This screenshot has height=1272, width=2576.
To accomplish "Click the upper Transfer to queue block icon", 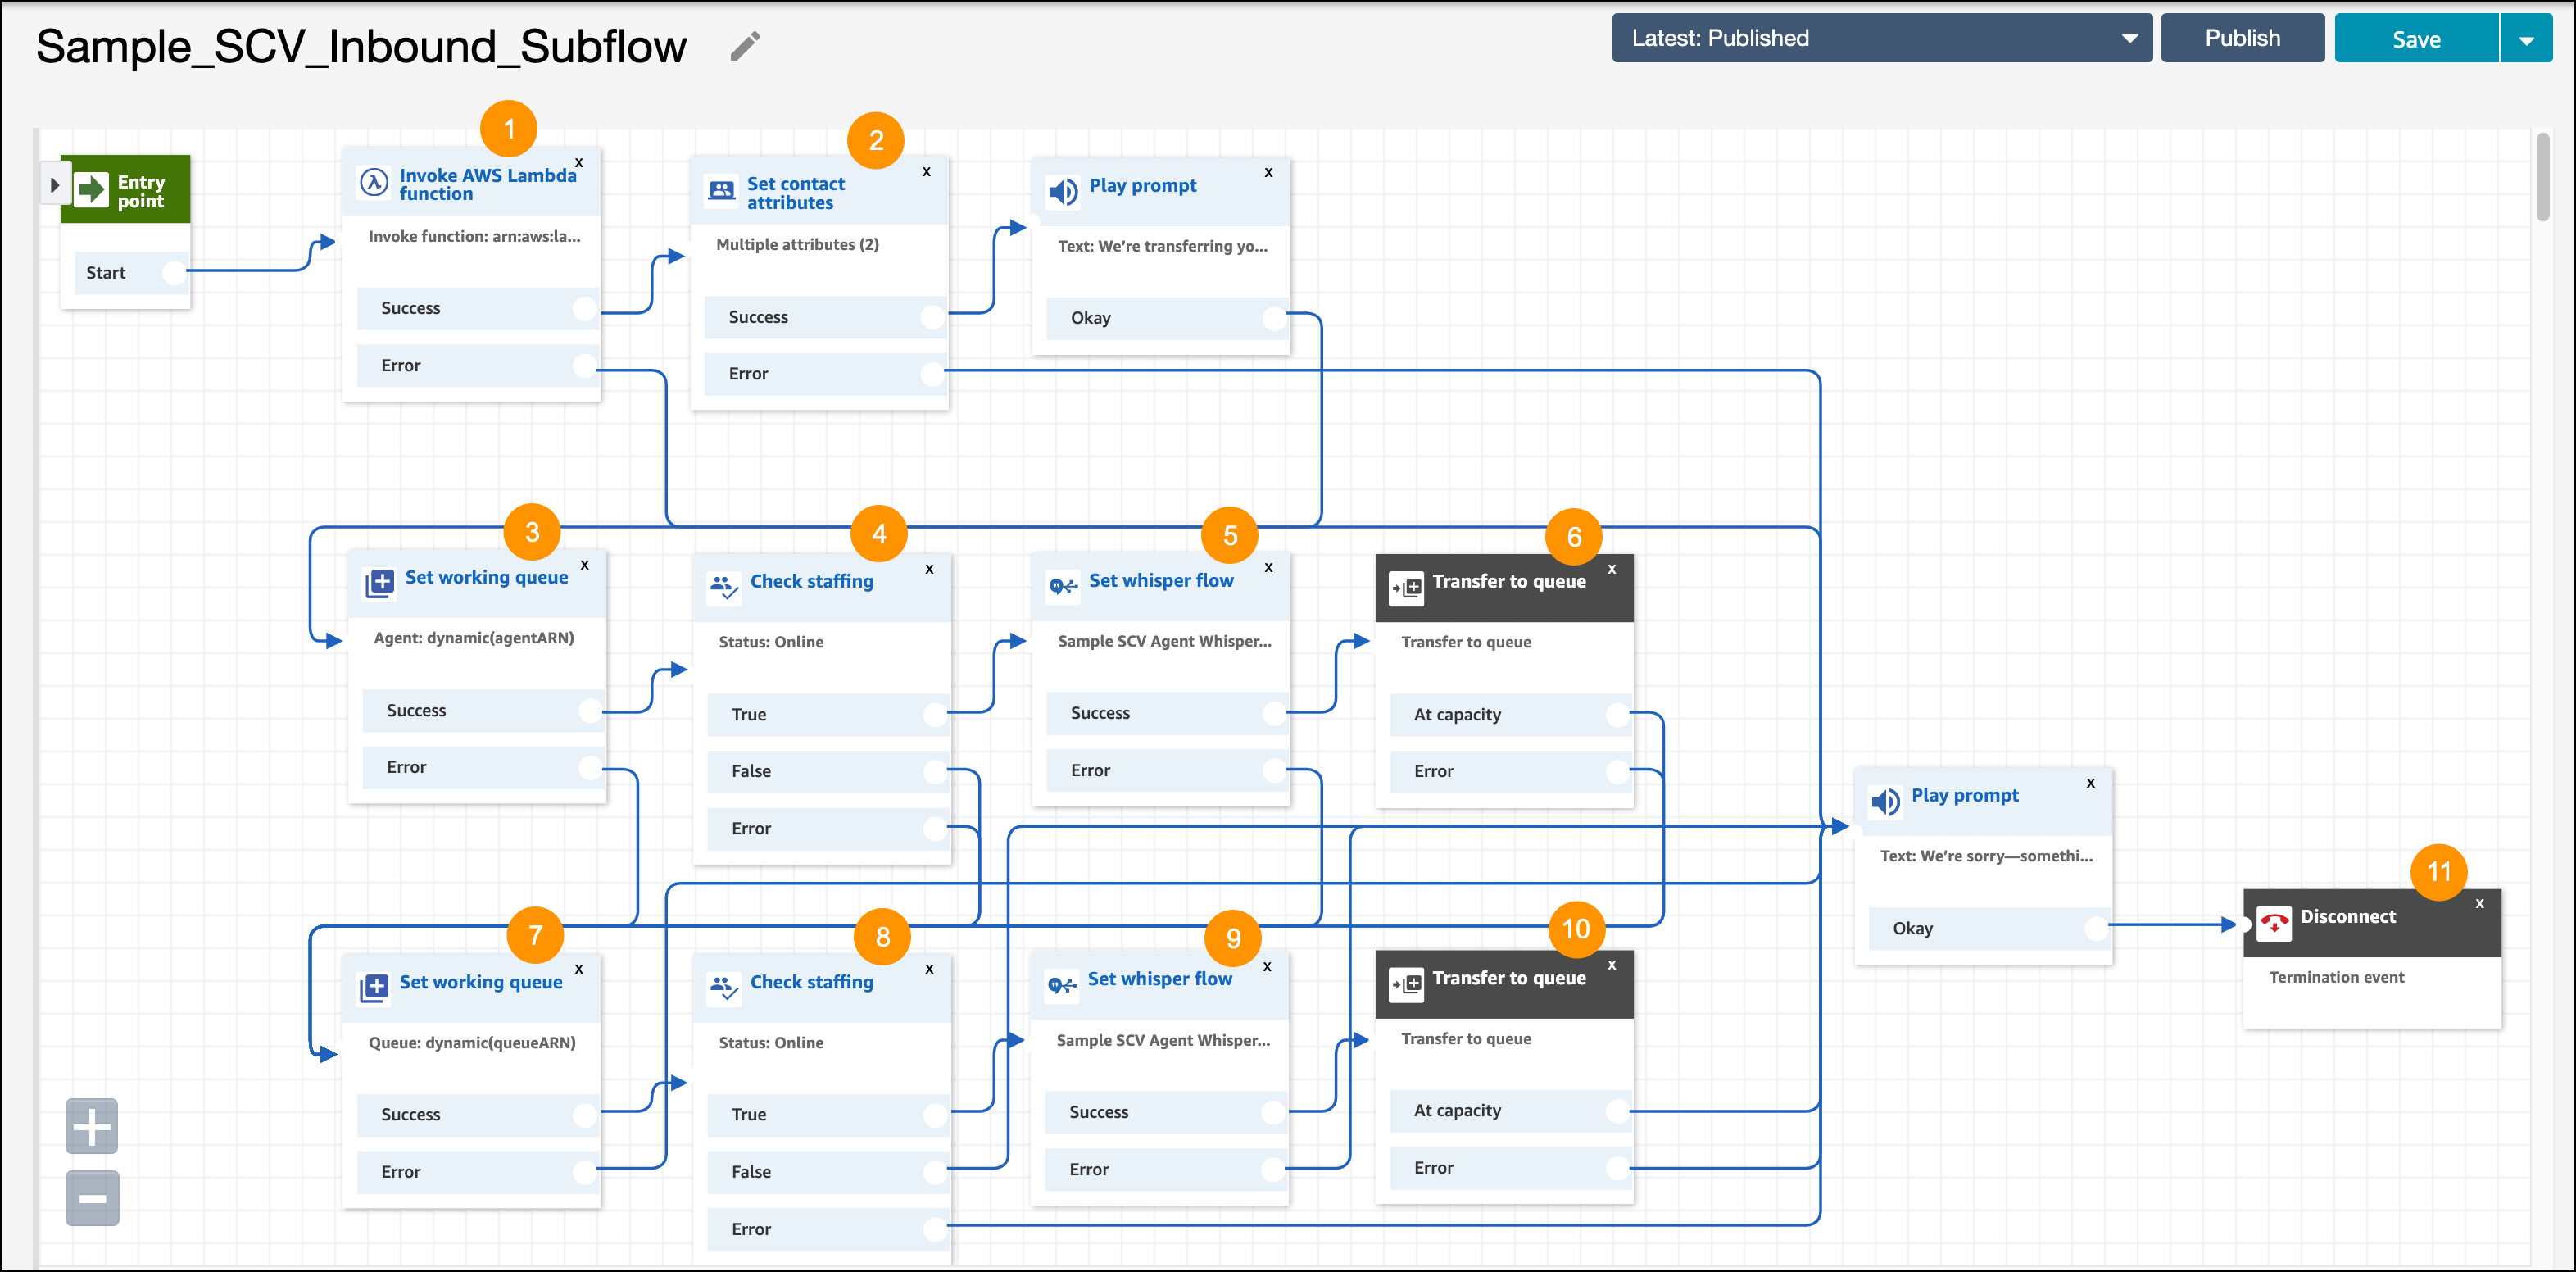I will [x=1406, y=588].
